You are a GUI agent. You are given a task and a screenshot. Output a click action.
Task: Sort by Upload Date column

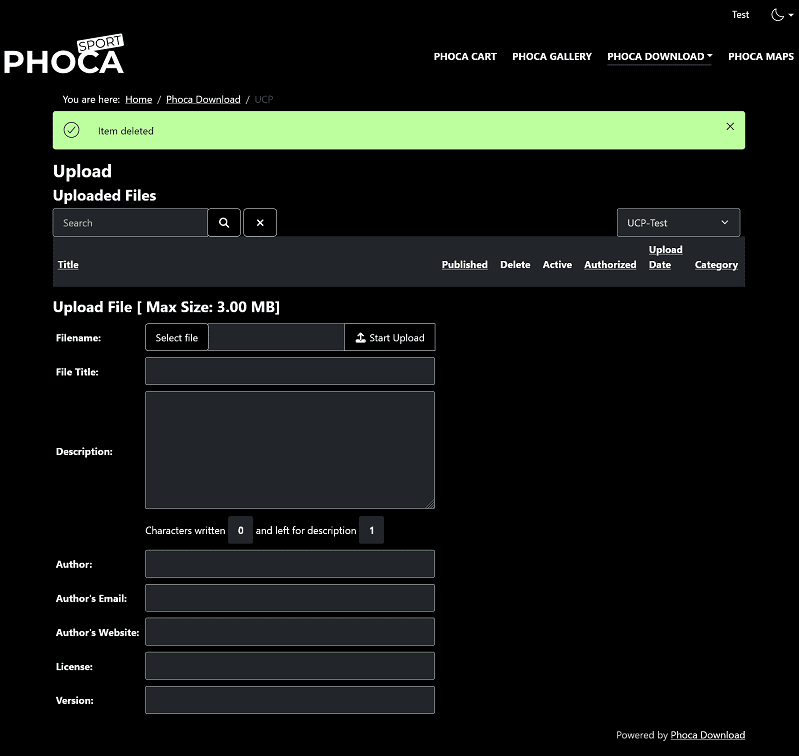pyautogui.click(x=665, y=257)
